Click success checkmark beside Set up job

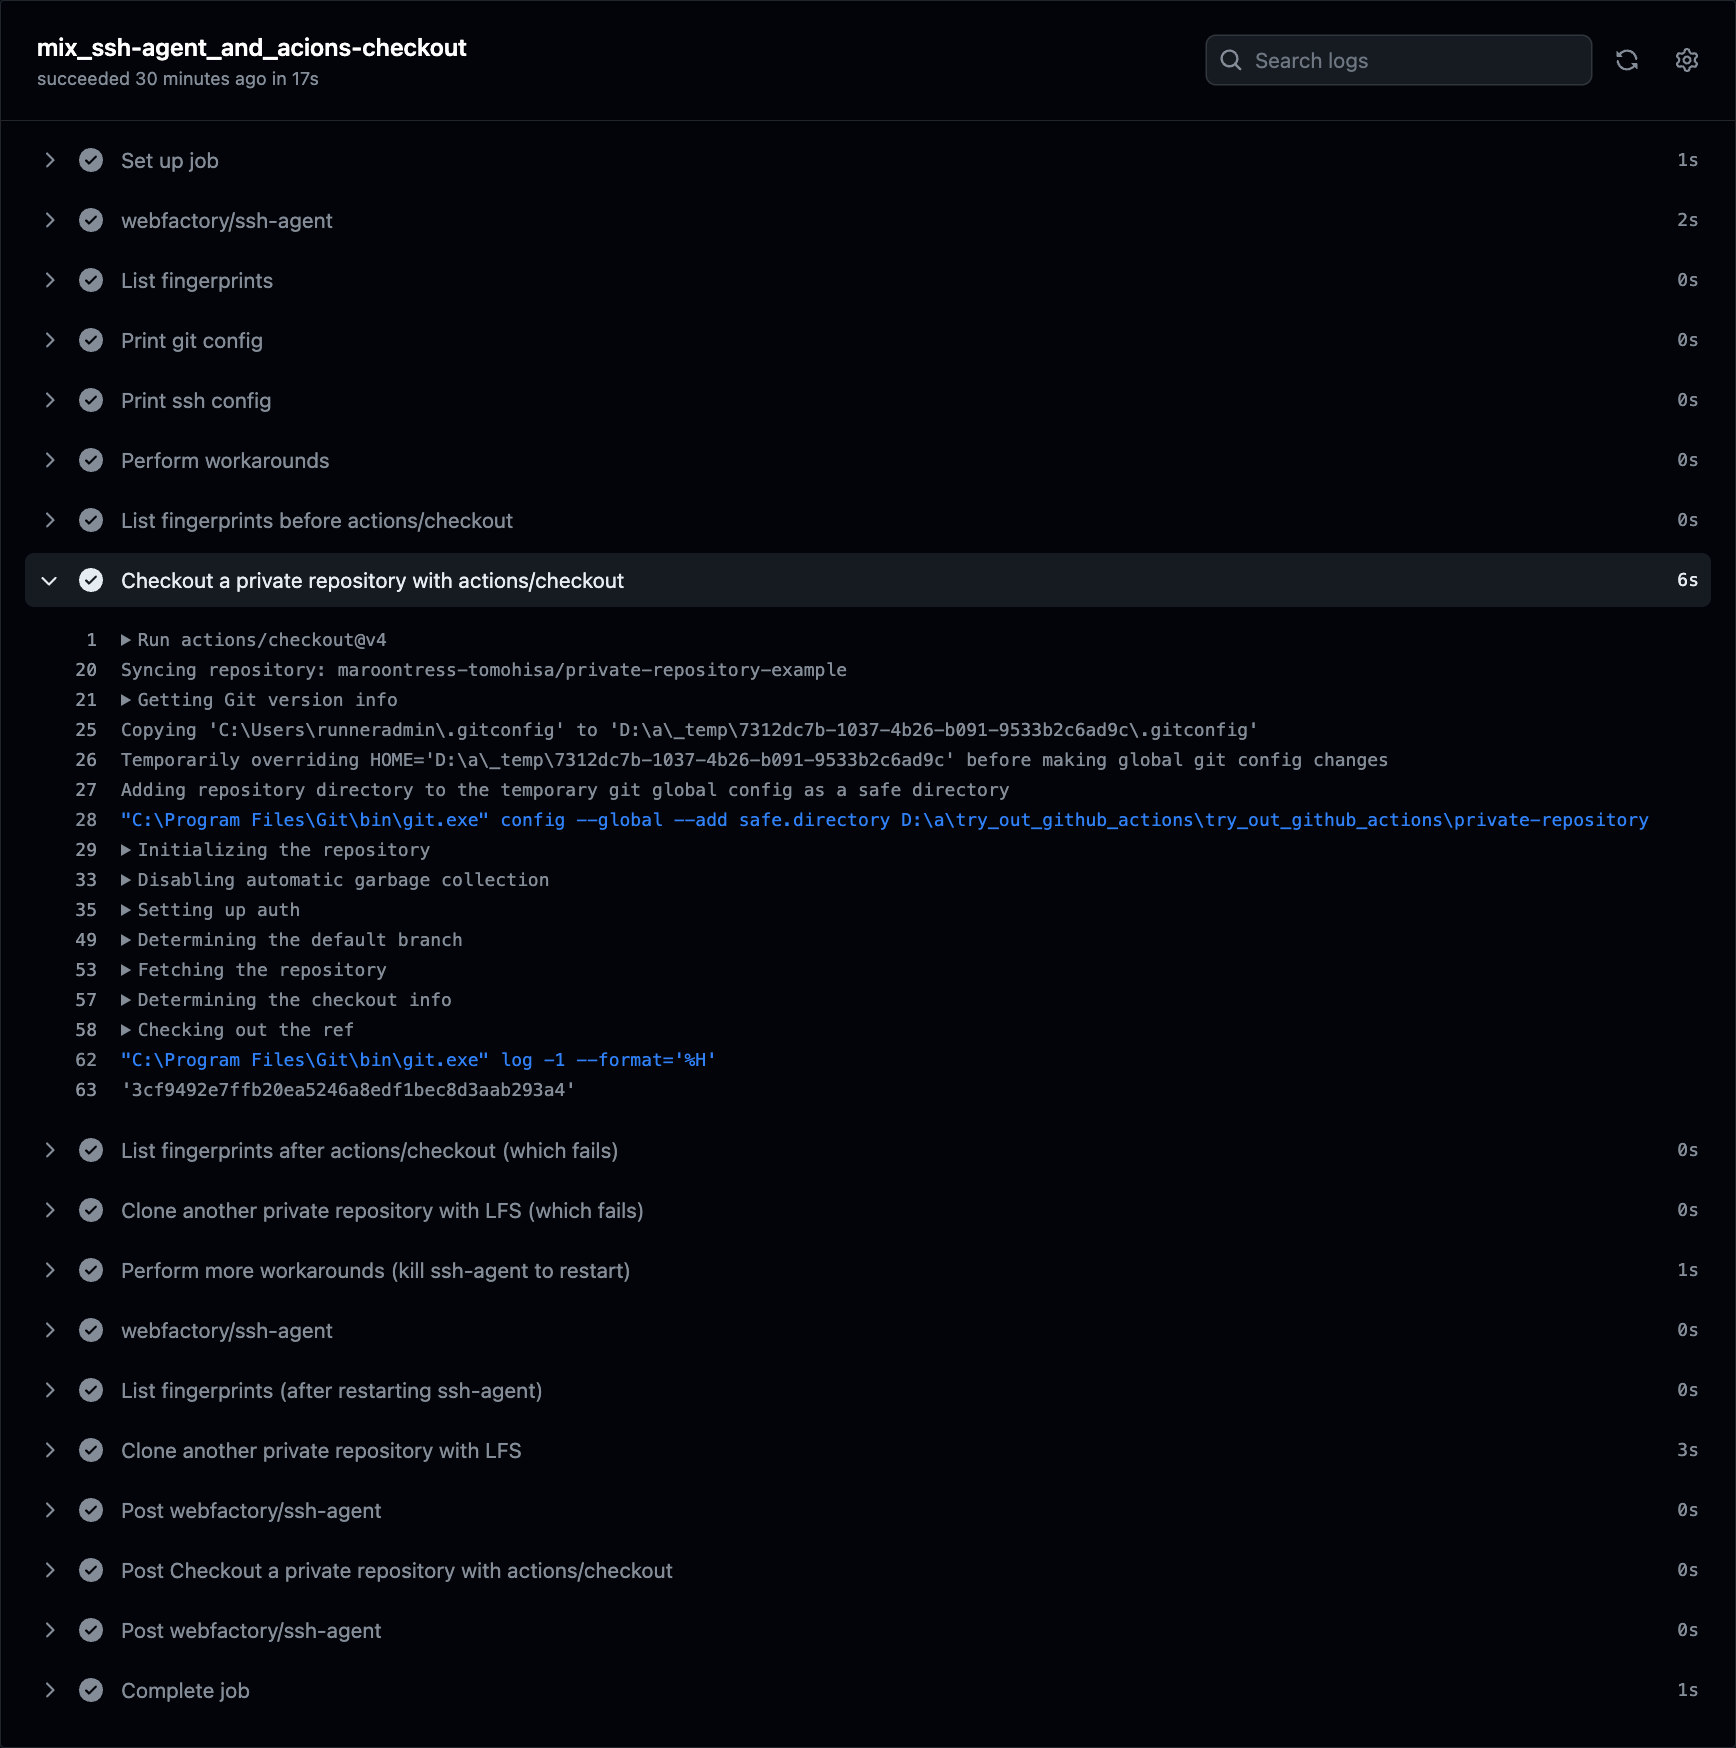click(91, 160)
